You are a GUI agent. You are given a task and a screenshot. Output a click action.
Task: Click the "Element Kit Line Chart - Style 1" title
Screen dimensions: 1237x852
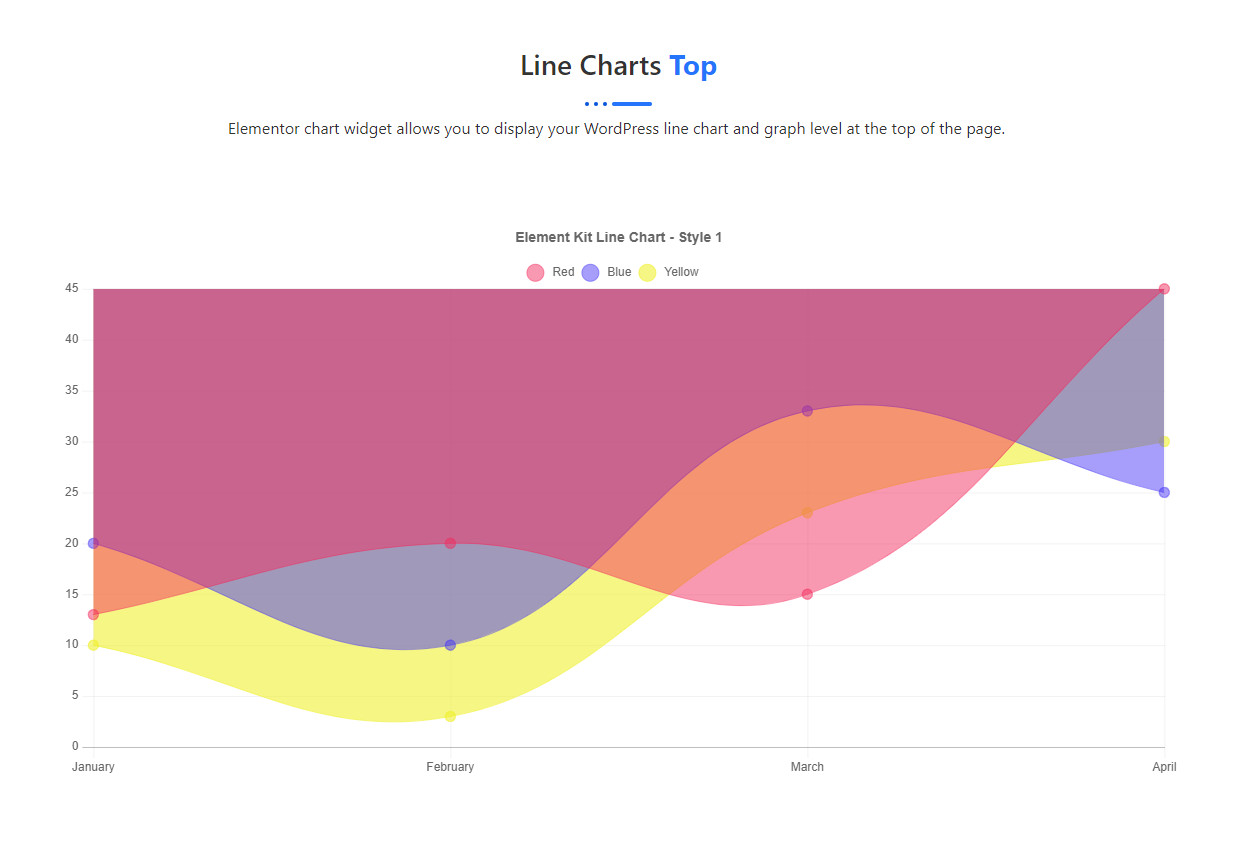pos(618,237)
